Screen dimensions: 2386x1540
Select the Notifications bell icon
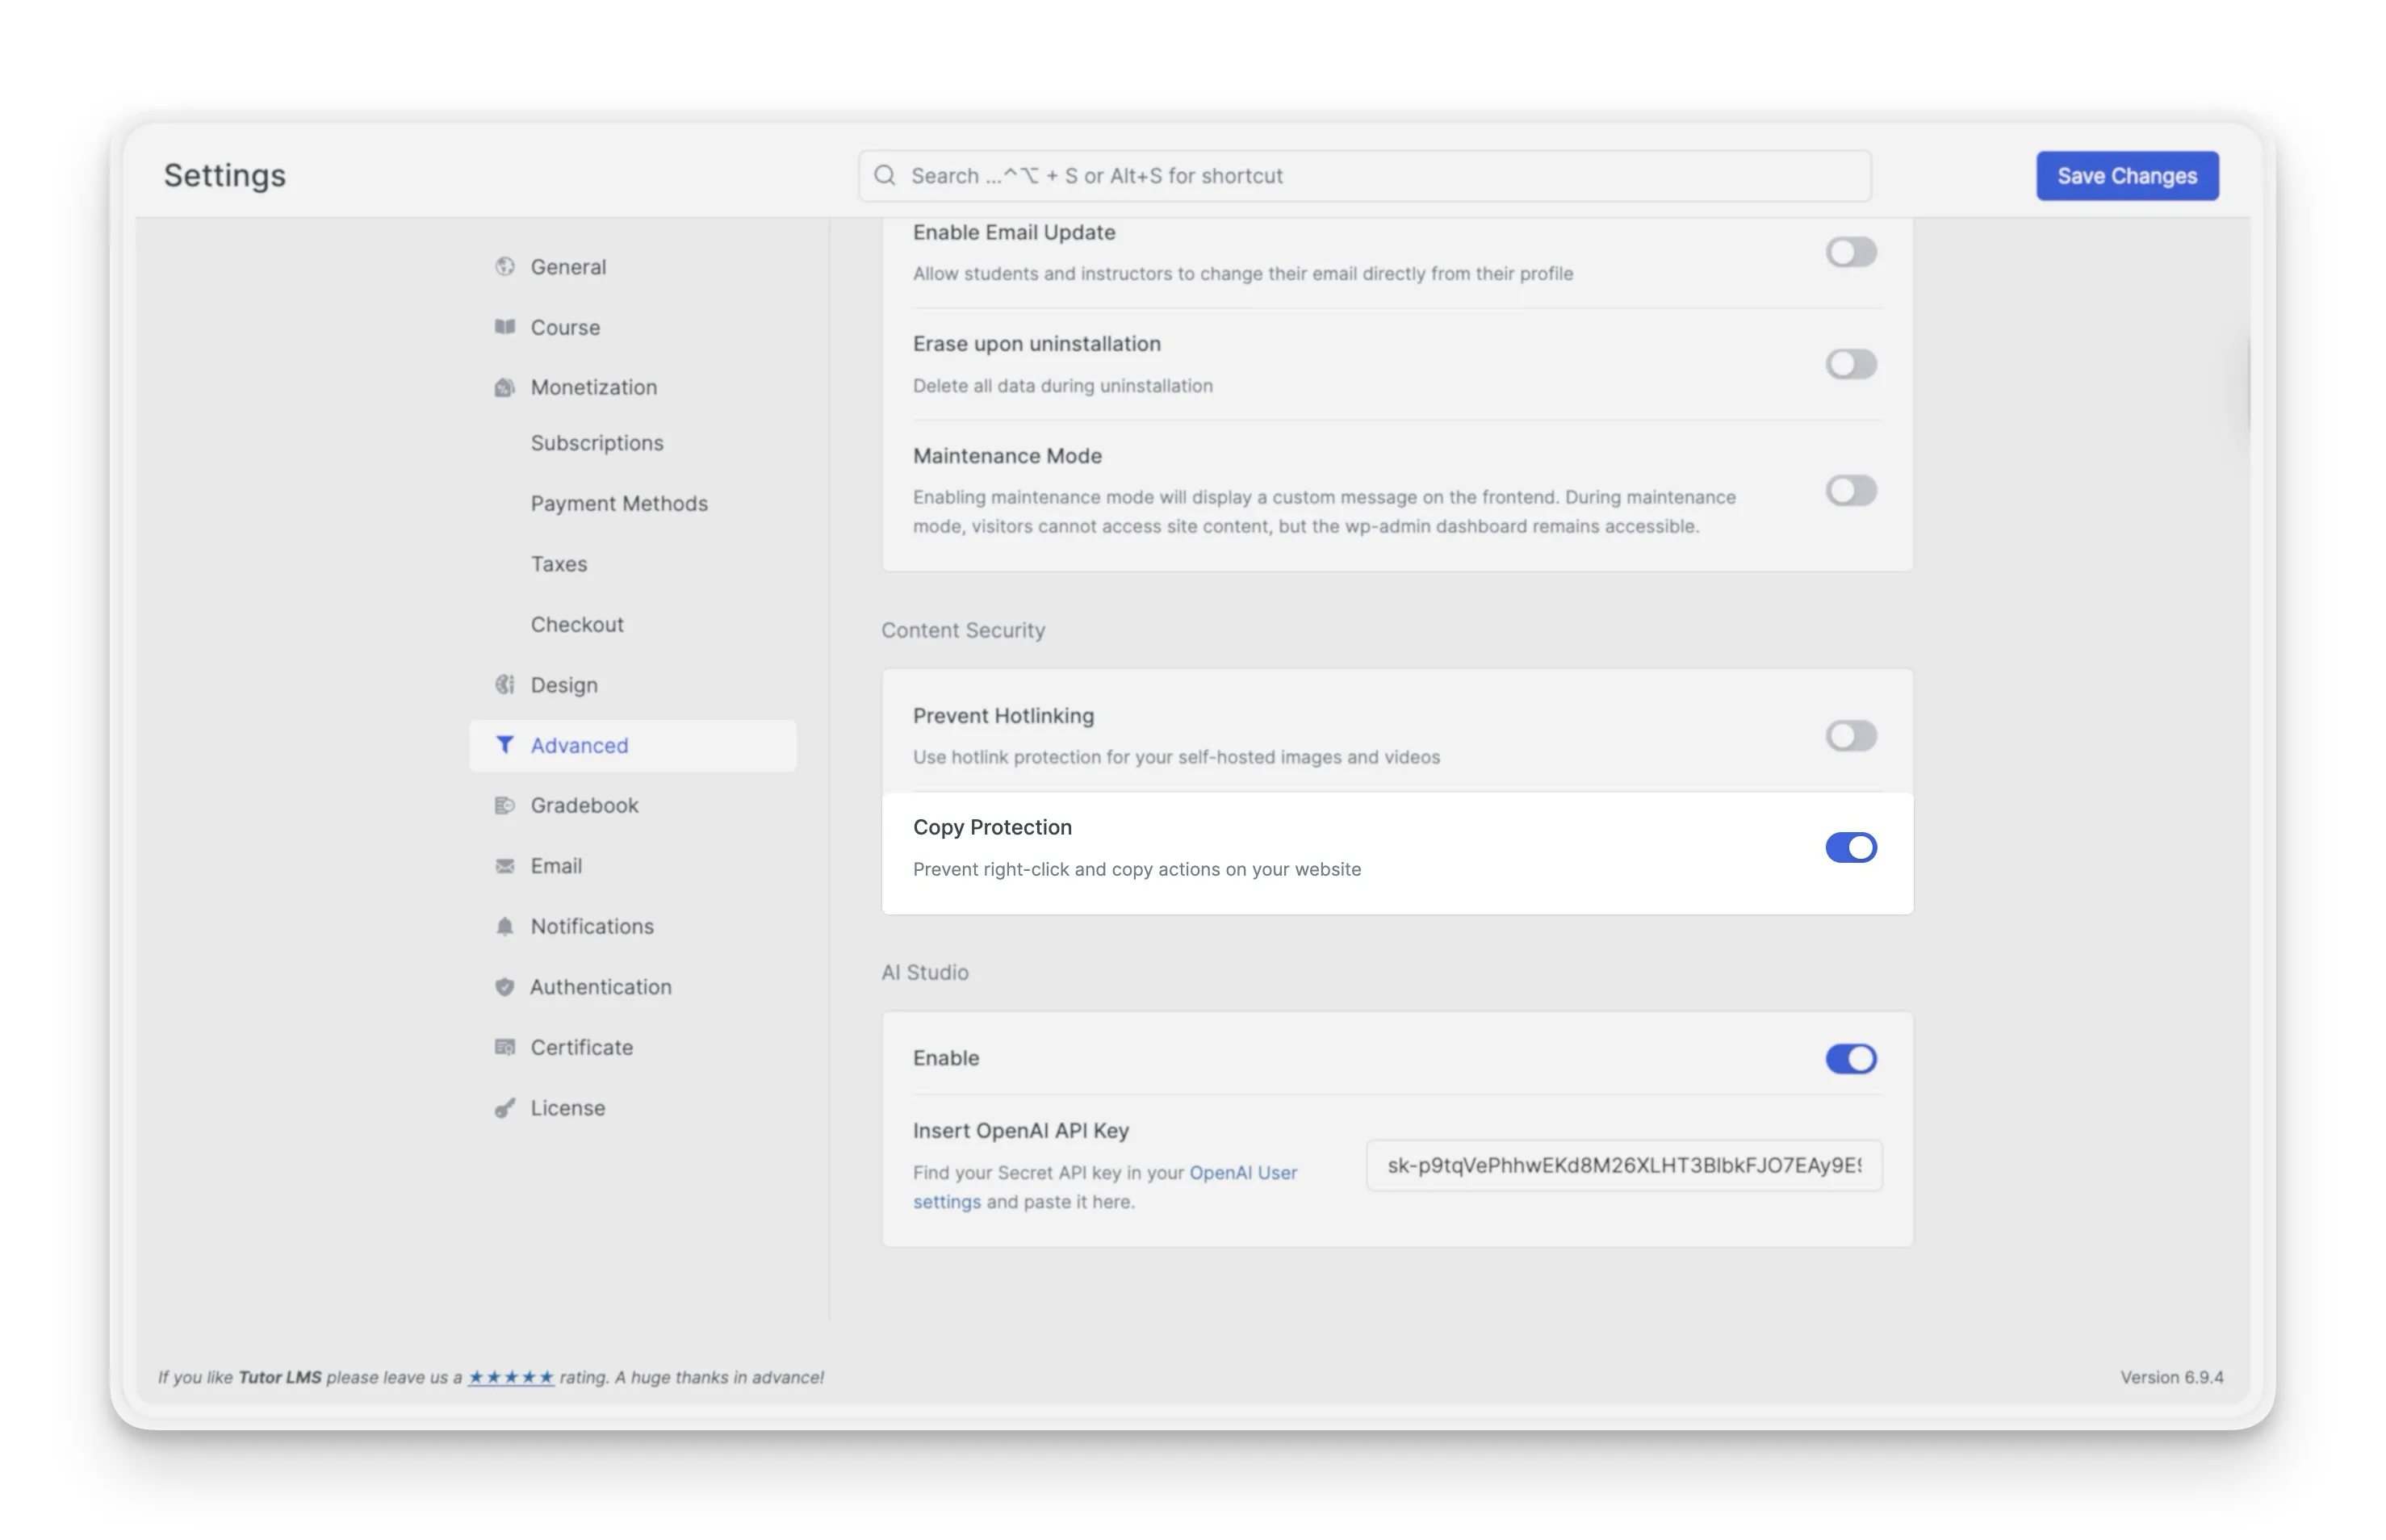(505, 926)
